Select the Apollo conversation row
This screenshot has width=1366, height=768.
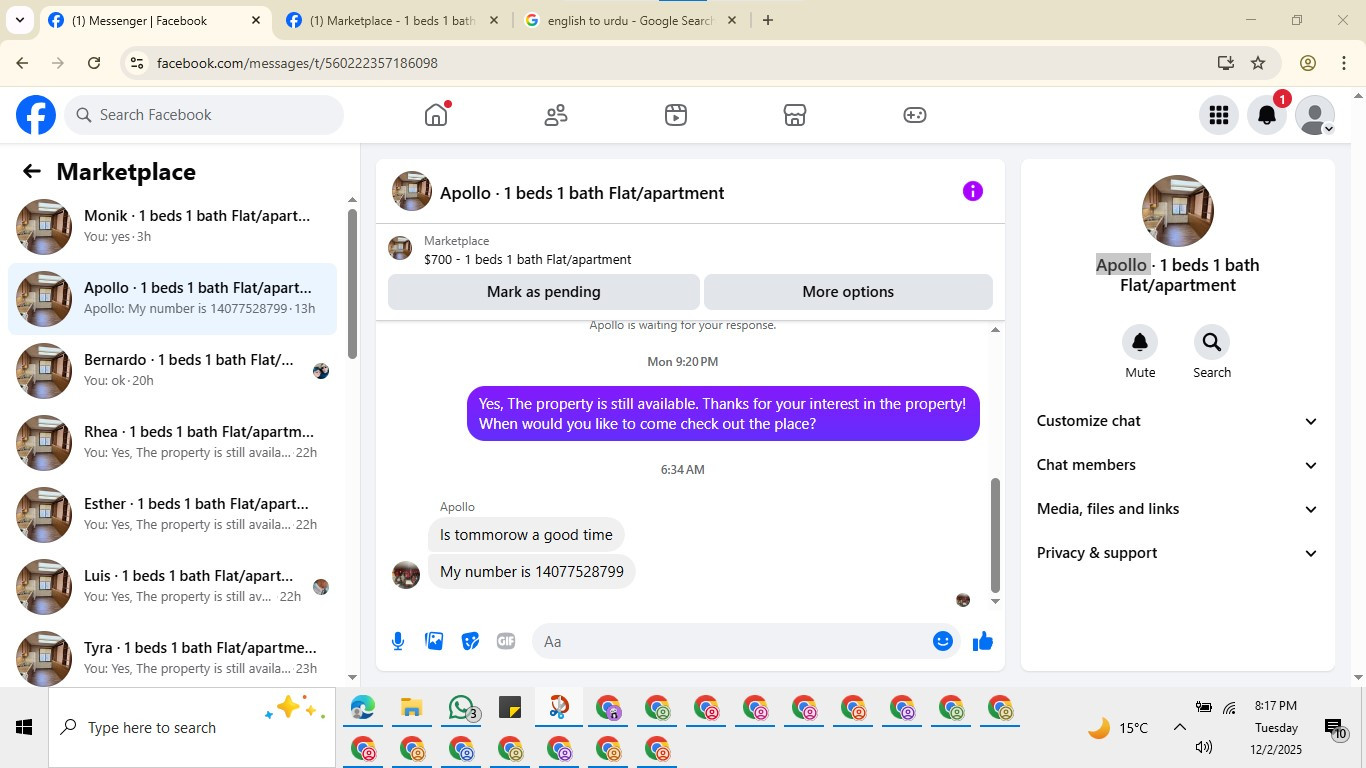point(172,299)
